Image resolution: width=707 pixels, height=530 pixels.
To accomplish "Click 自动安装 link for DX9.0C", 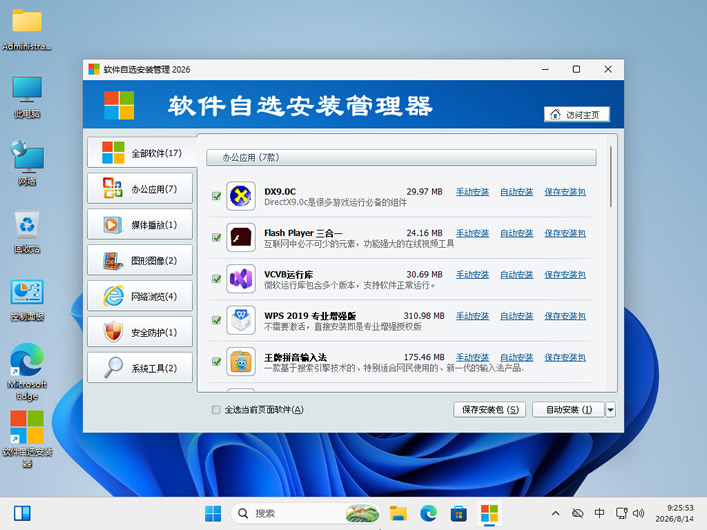I will pyautogui.click(x=517, y=192).
